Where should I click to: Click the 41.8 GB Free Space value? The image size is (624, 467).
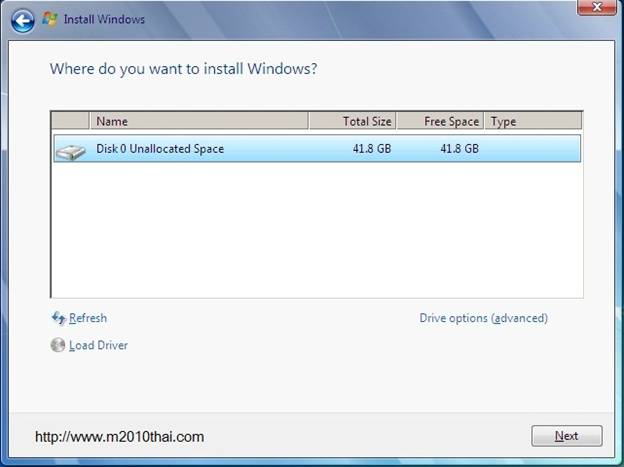click(460, 149)
